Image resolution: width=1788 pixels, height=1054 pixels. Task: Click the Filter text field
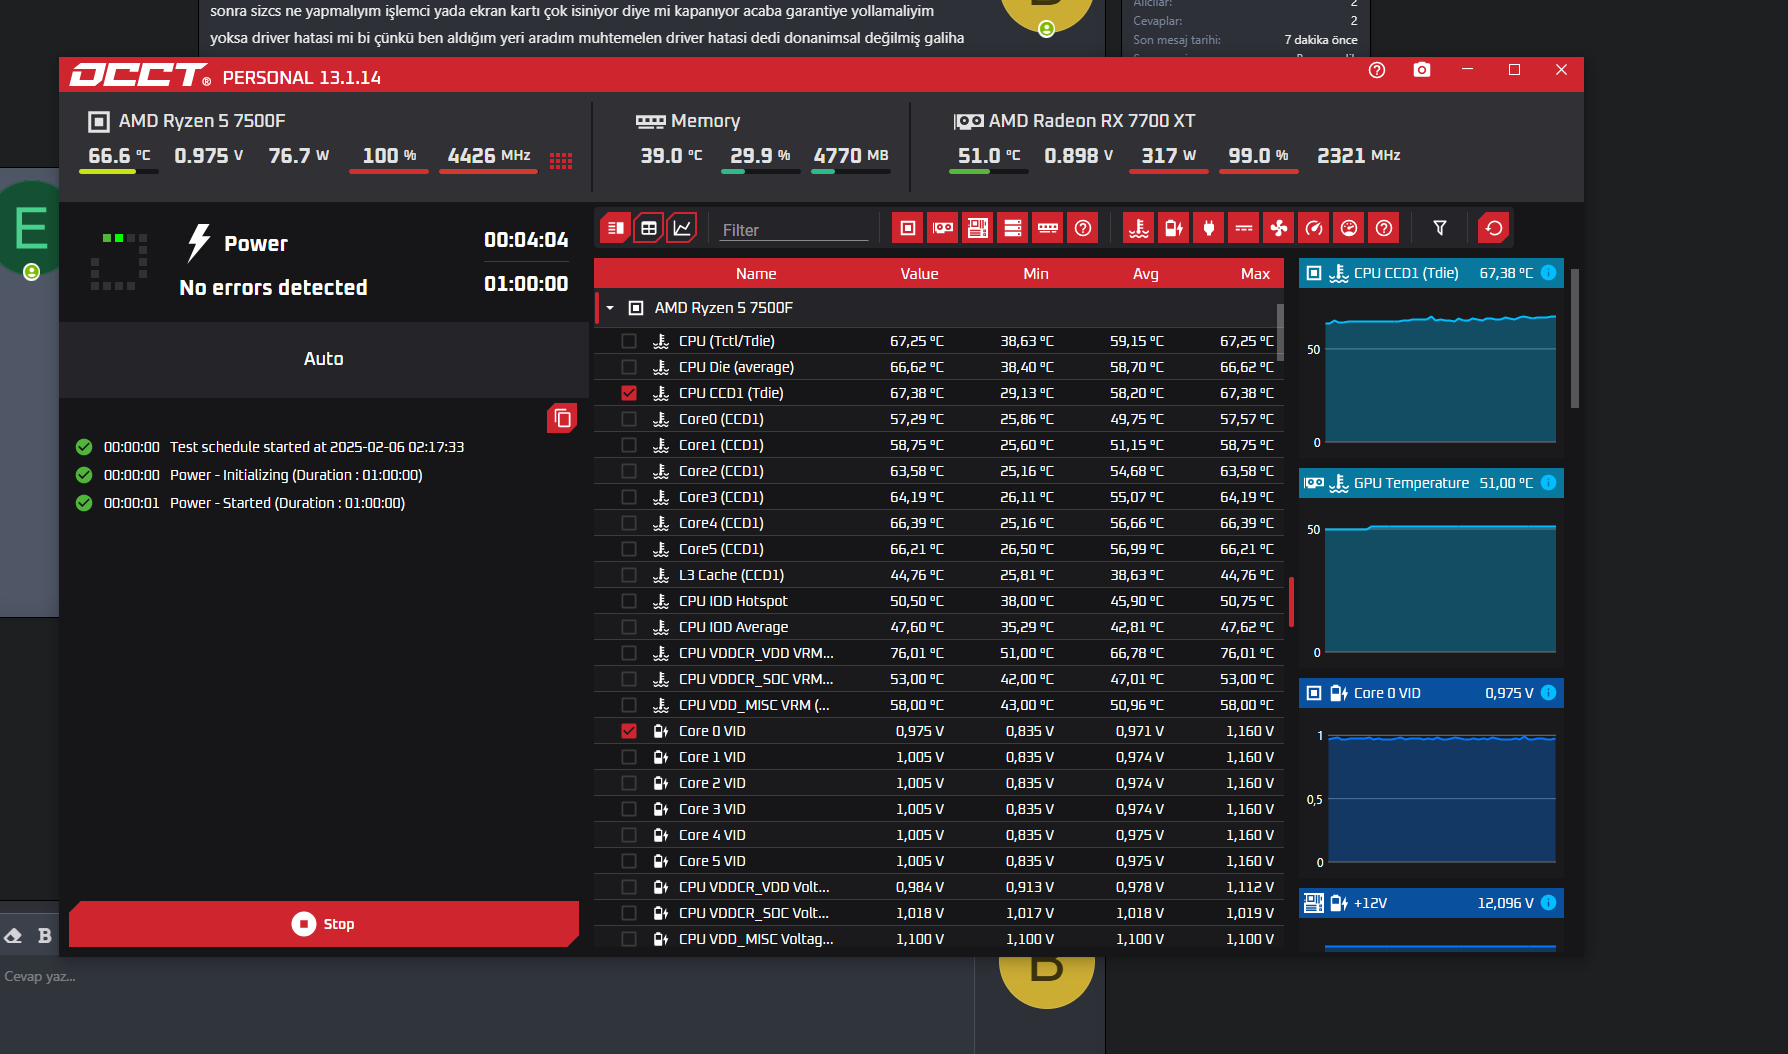point(794,230)
